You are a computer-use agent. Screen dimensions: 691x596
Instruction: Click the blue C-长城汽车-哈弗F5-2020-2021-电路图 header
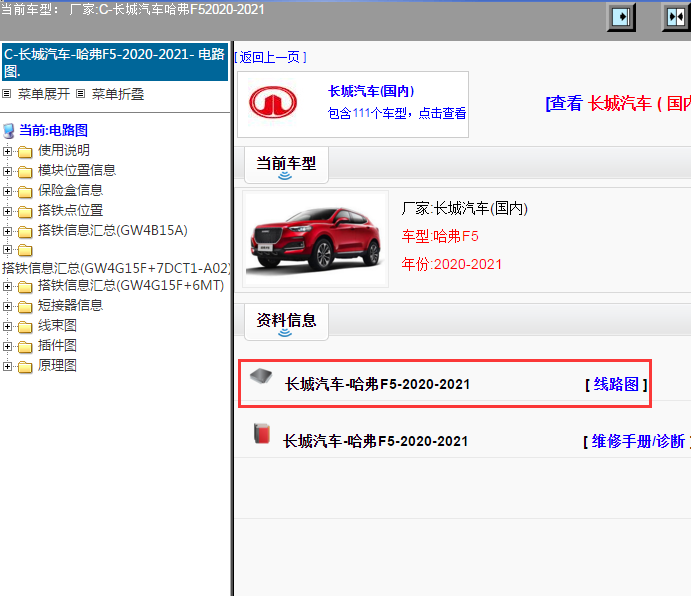tap(115, 62)
